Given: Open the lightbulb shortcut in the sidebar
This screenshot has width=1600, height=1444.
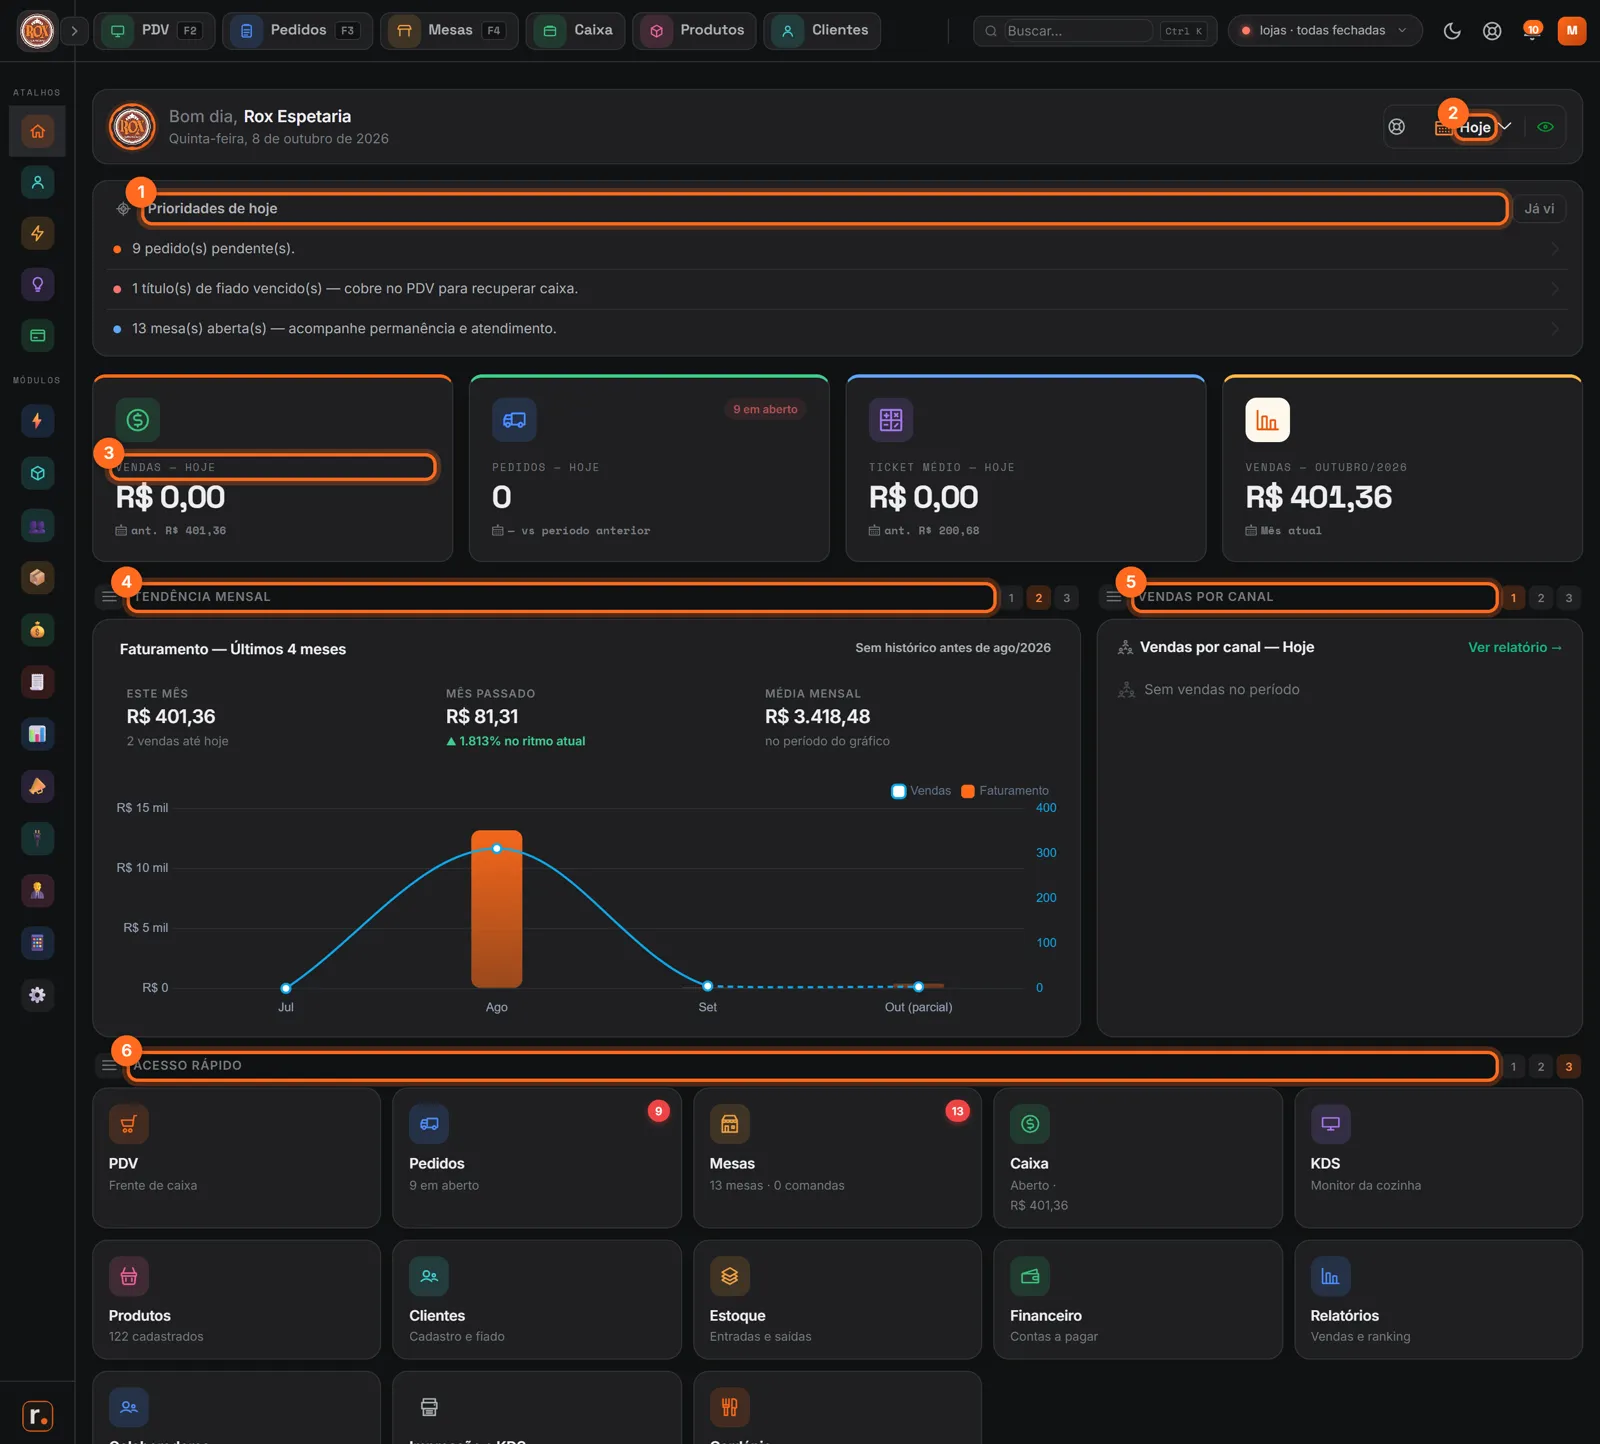Looking at the screenshot, I should coord(37,284).
